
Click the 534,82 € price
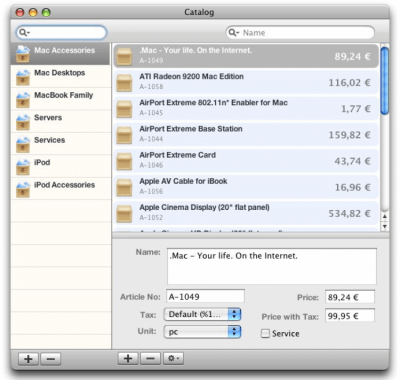pos(349,214)
